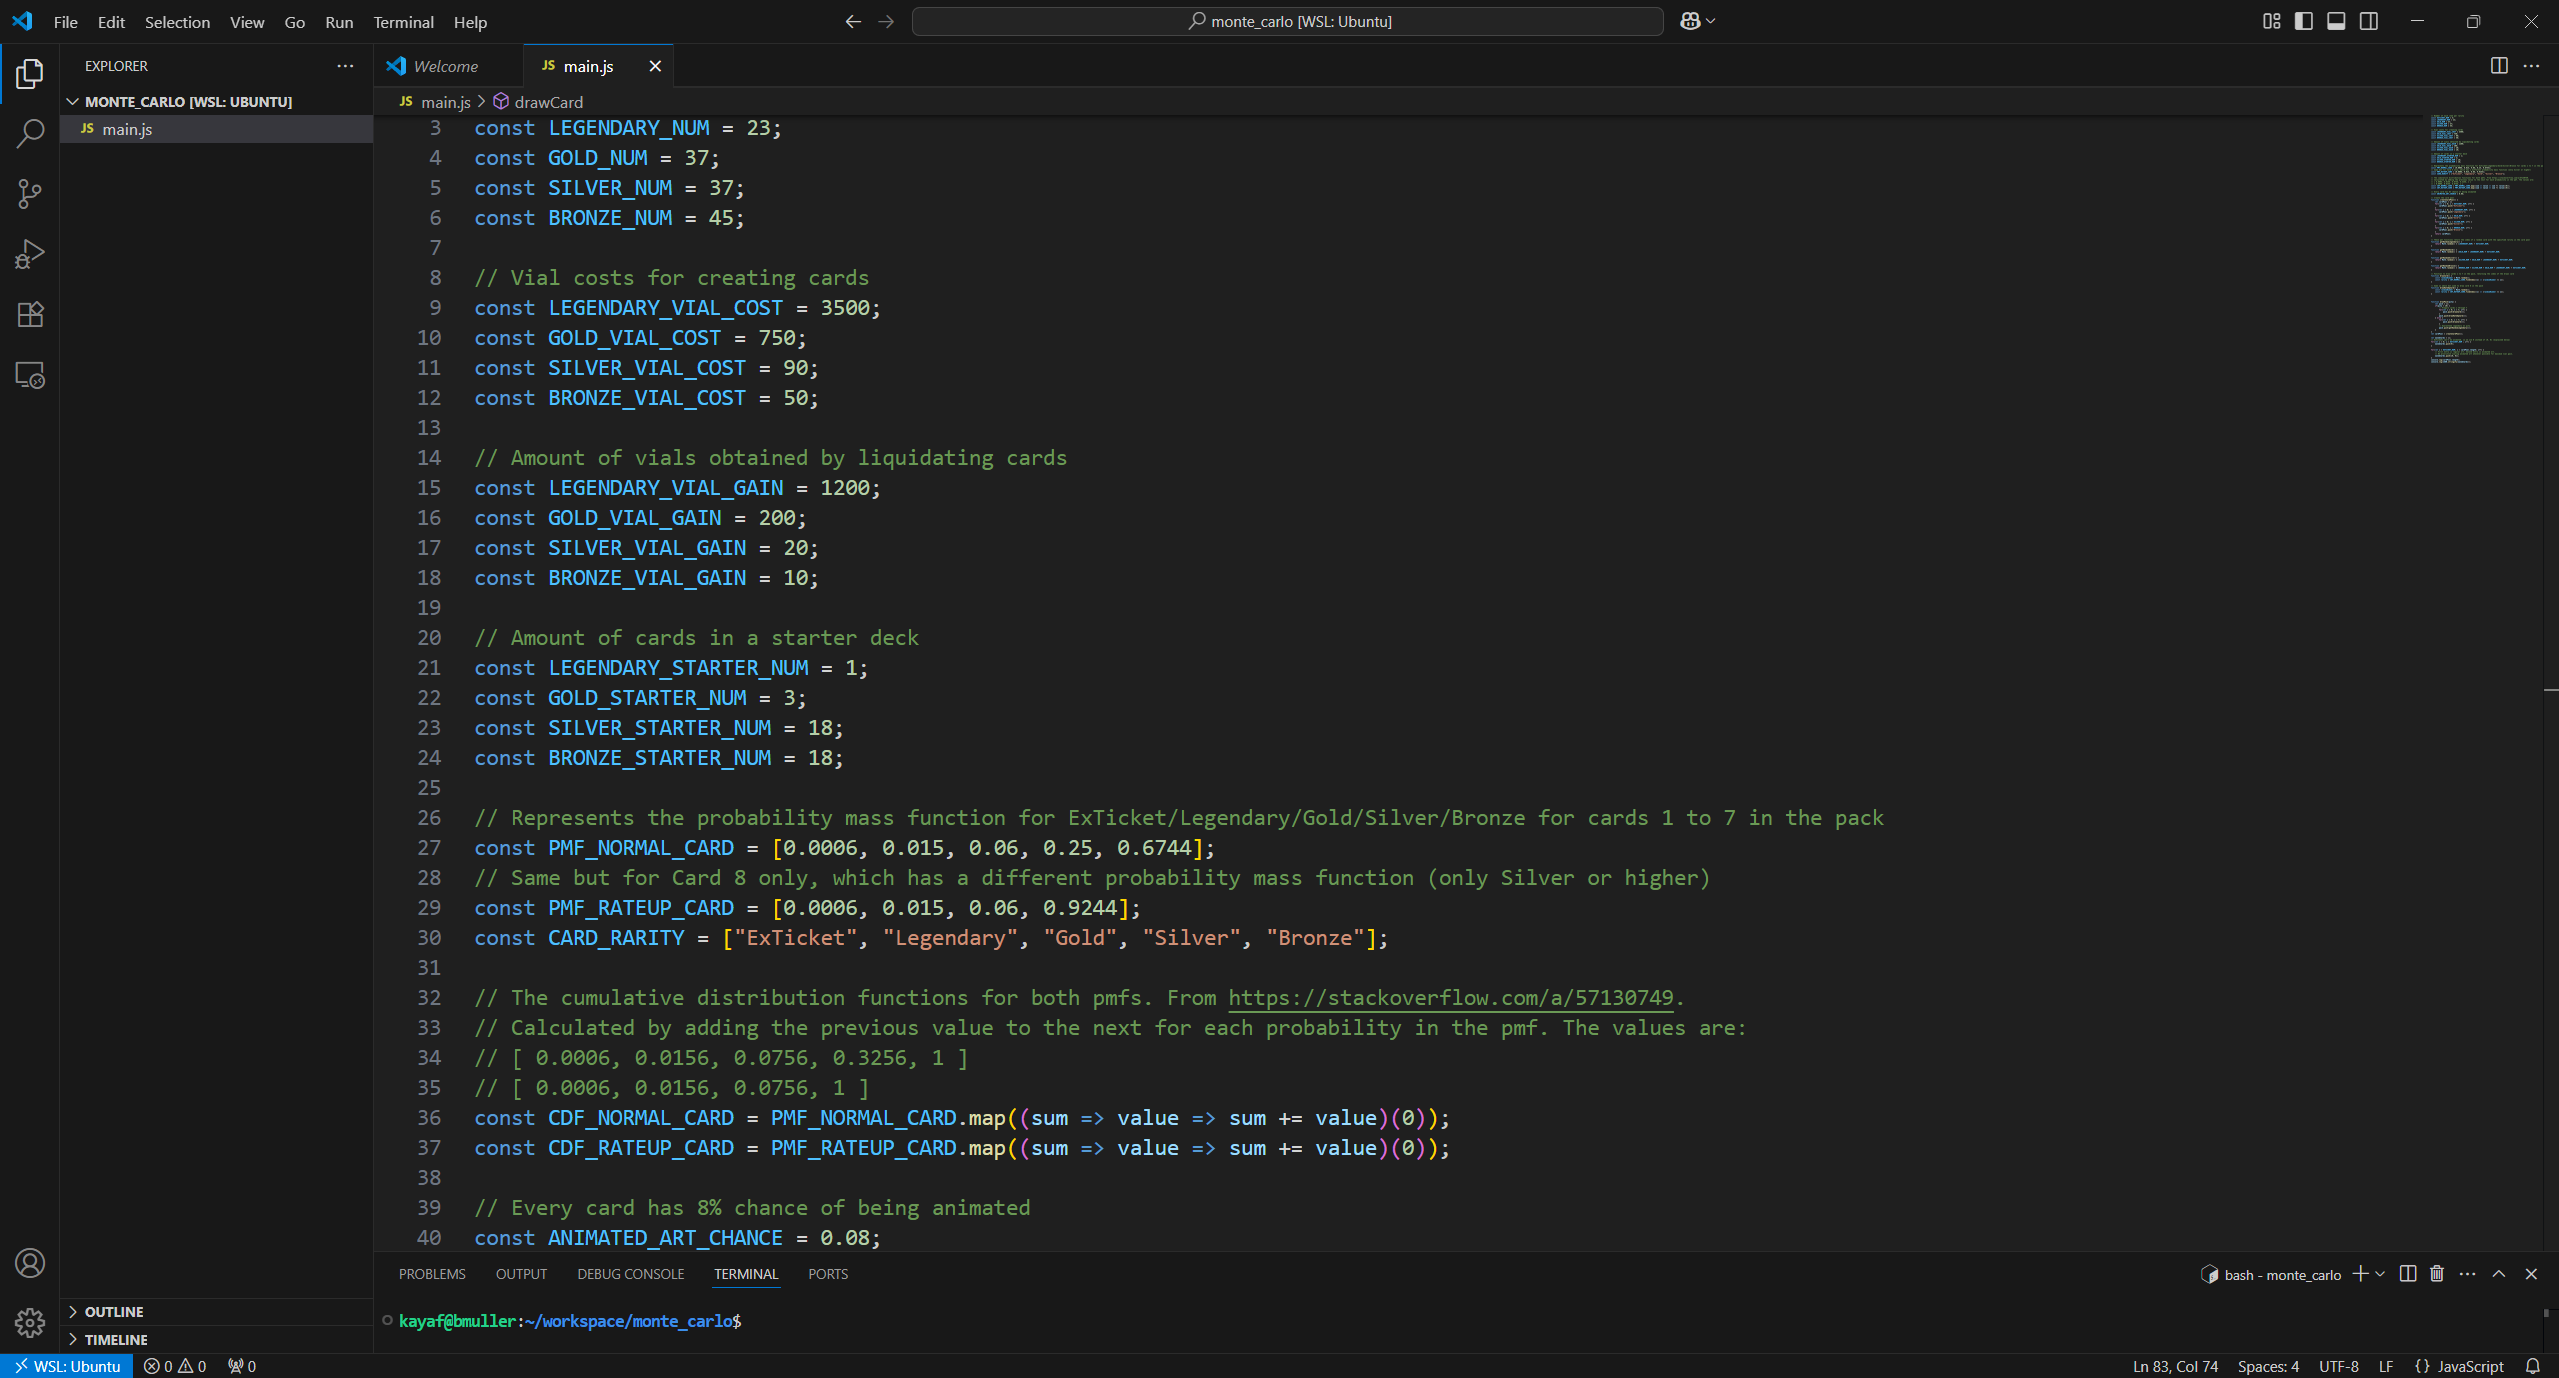Click Ln 83, Col 74 go-to-line
This screenshot has width=2559, height=1378.
pos(2175,1366)
